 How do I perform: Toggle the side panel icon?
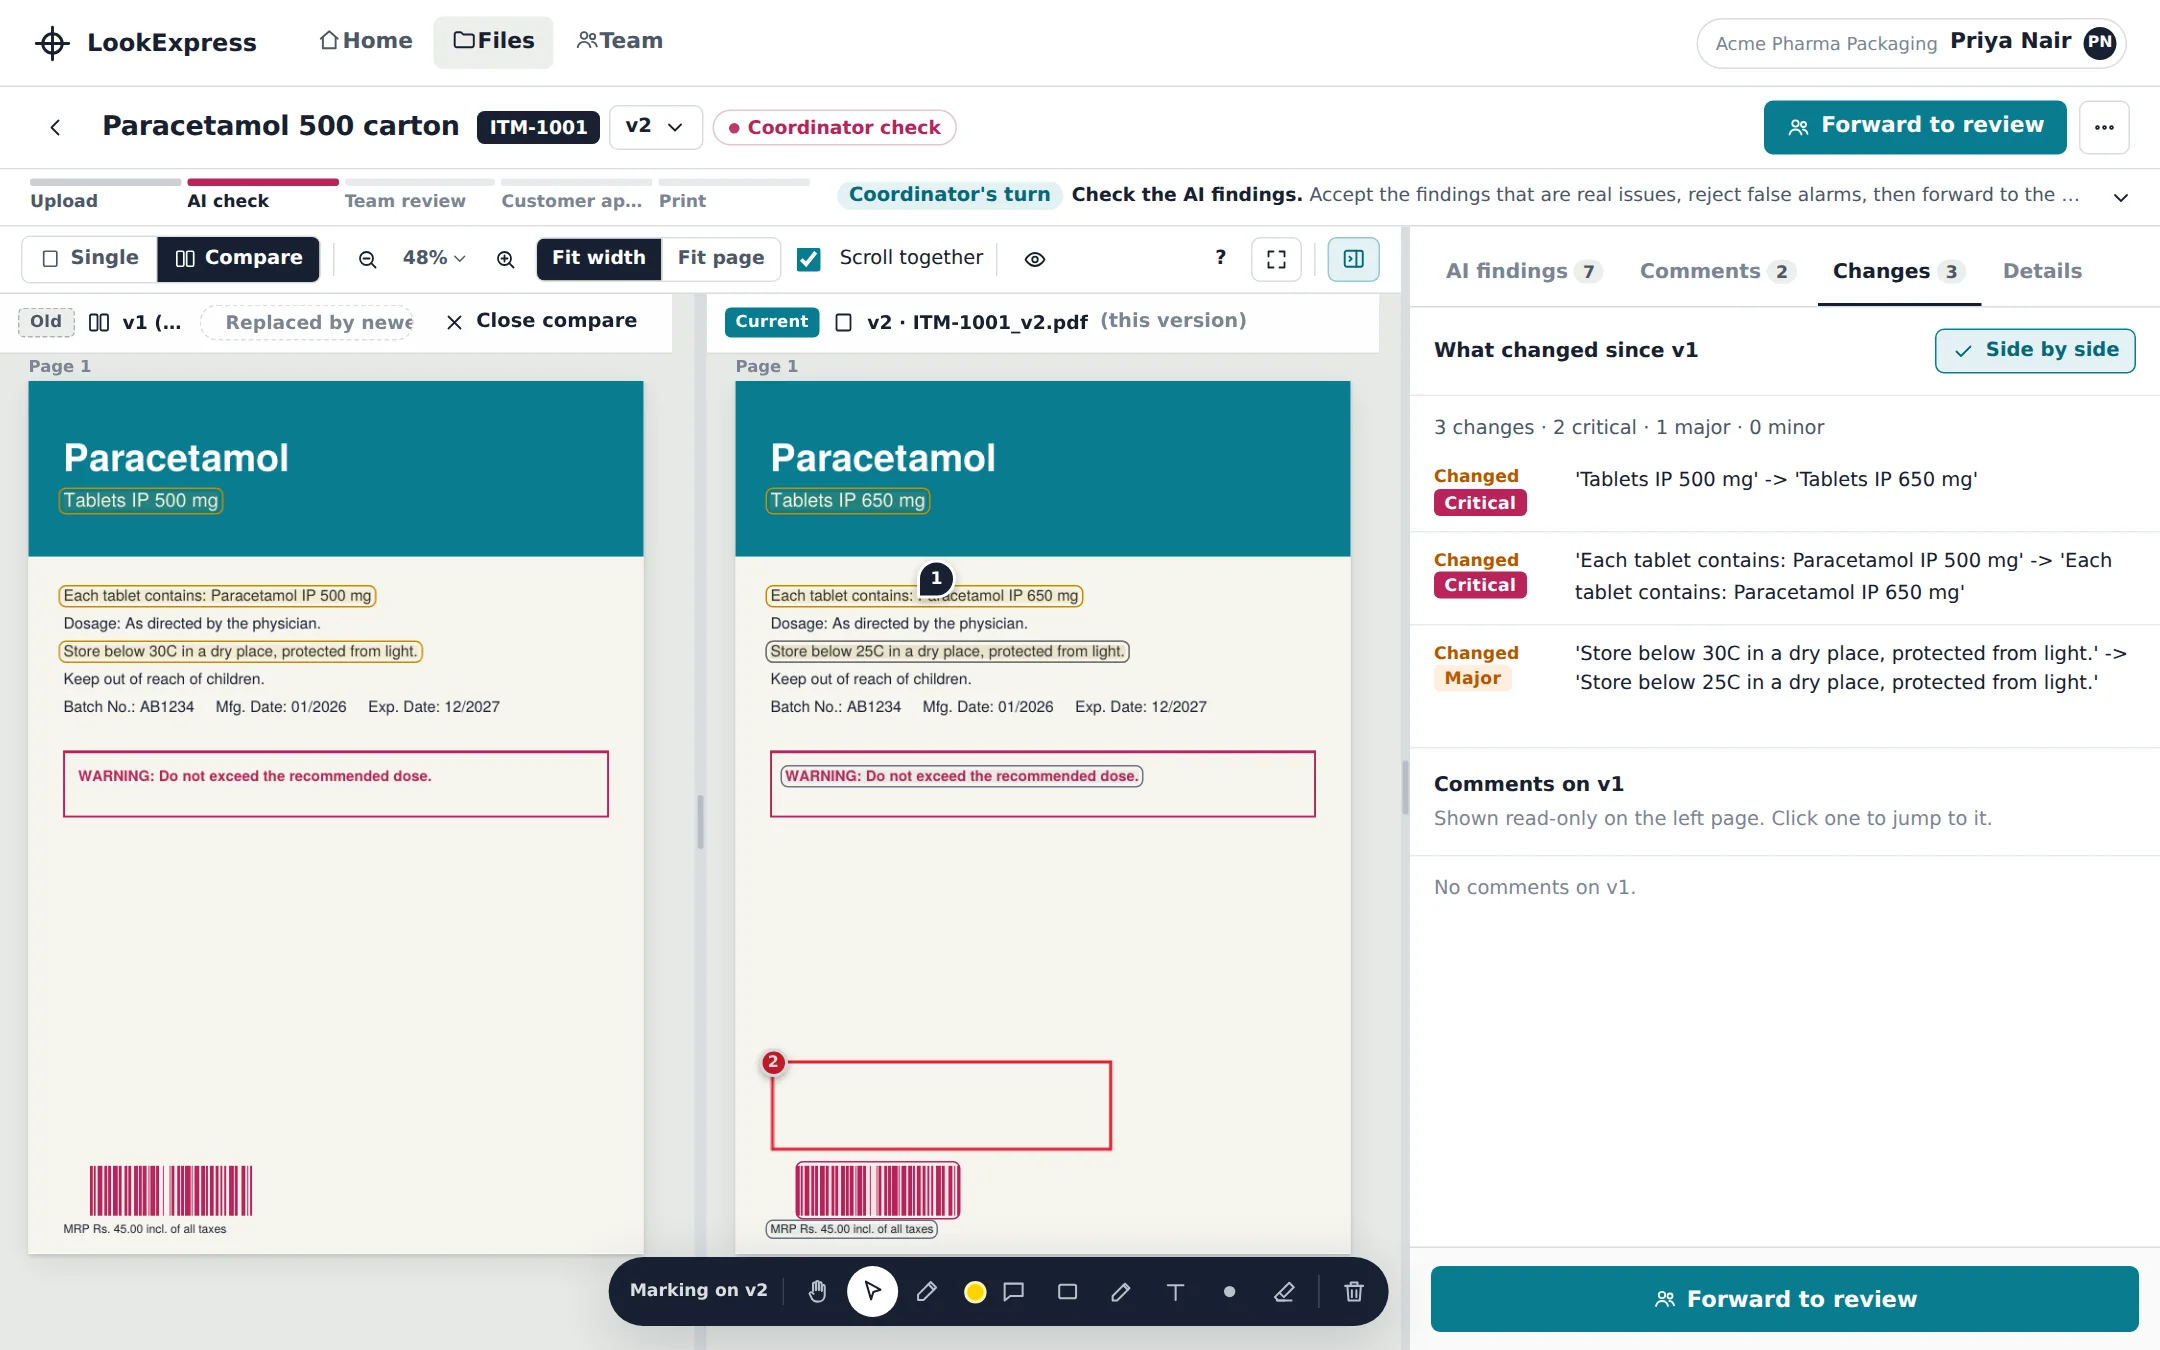1354,259
